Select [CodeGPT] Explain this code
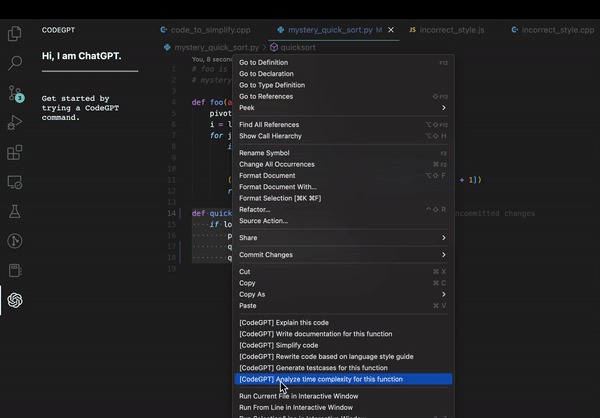 coord(343,322)
